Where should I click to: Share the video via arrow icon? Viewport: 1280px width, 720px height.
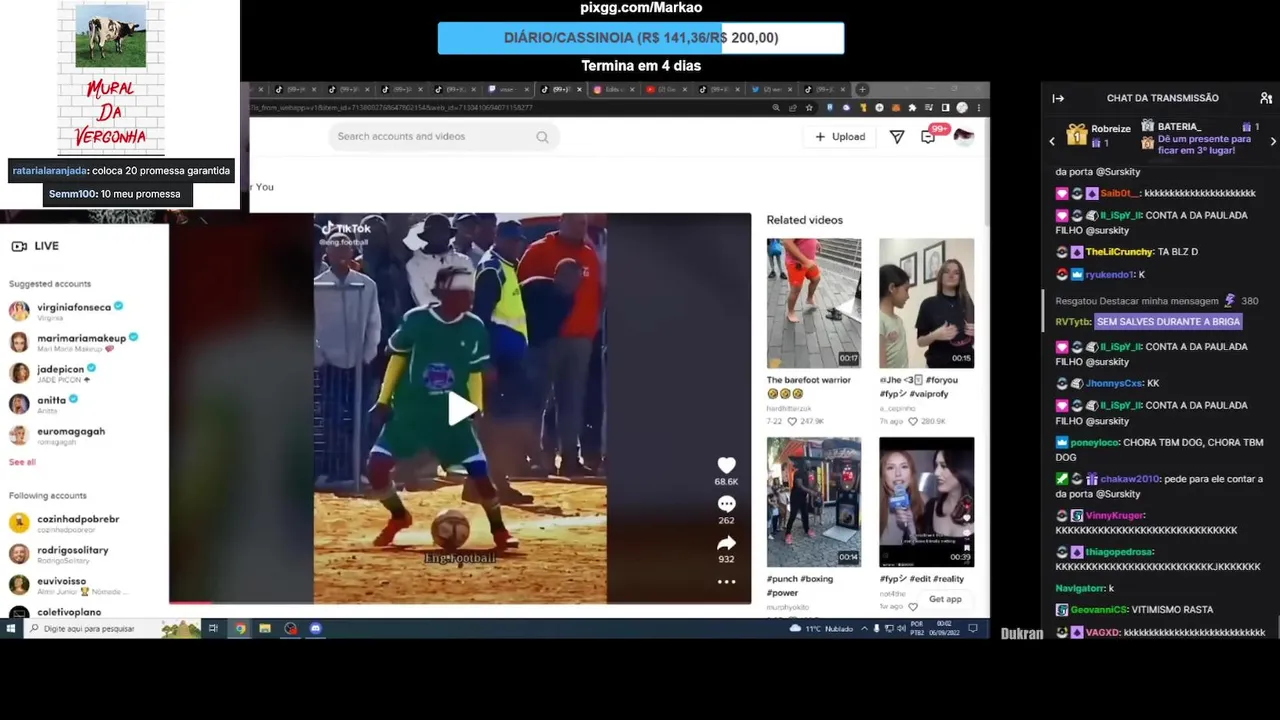[x=726, y=543]
